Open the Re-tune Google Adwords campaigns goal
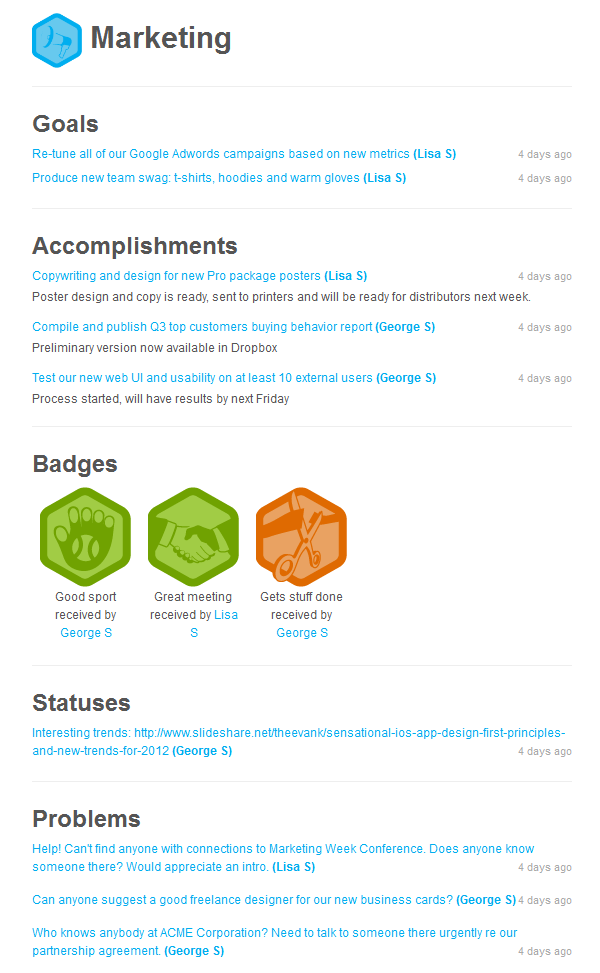Image resolution: width=600 pixels, height=973 pixels. [244, 154]
